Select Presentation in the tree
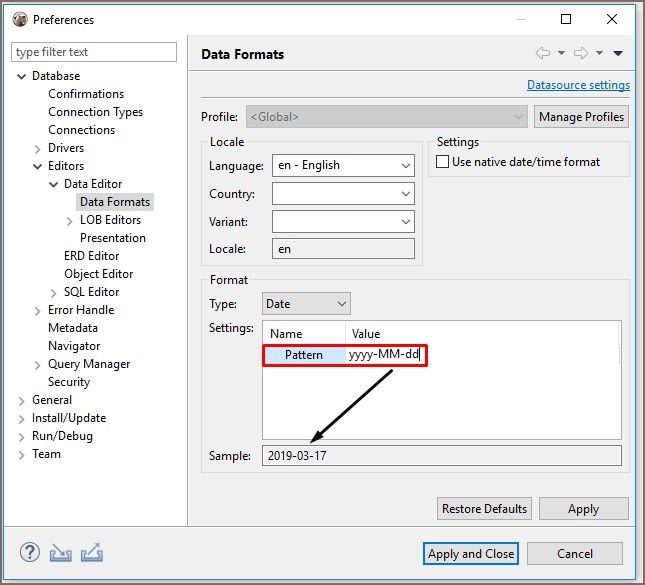Screen dimensions: 645x585 click(113, 238)
